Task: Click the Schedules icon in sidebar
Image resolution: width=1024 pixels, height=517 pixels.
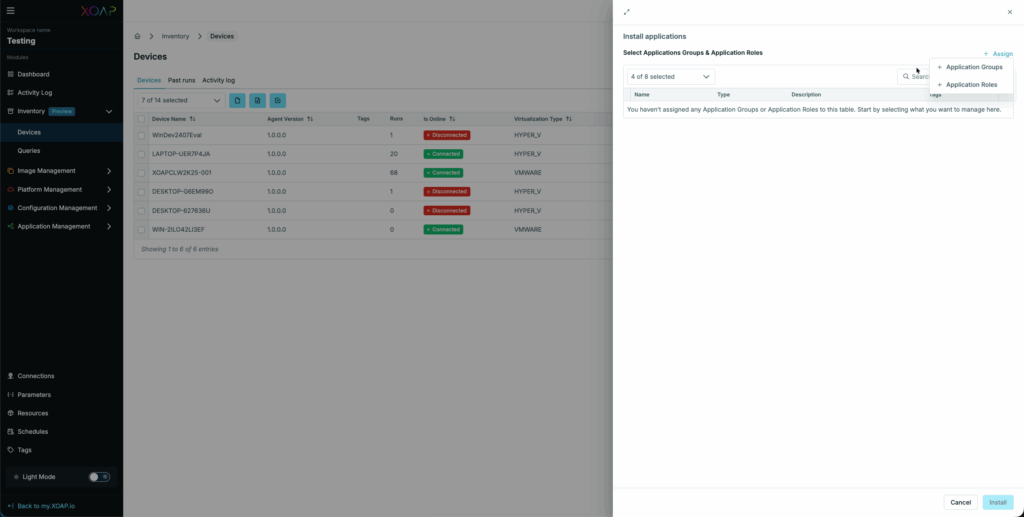Action: [x=10, y=431]
